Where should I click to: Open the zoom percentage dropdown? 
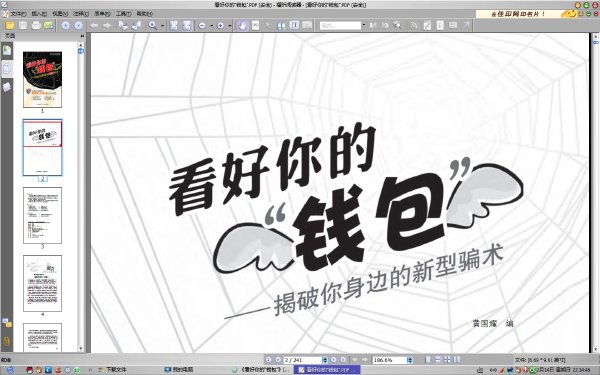[x=410, y=360]
